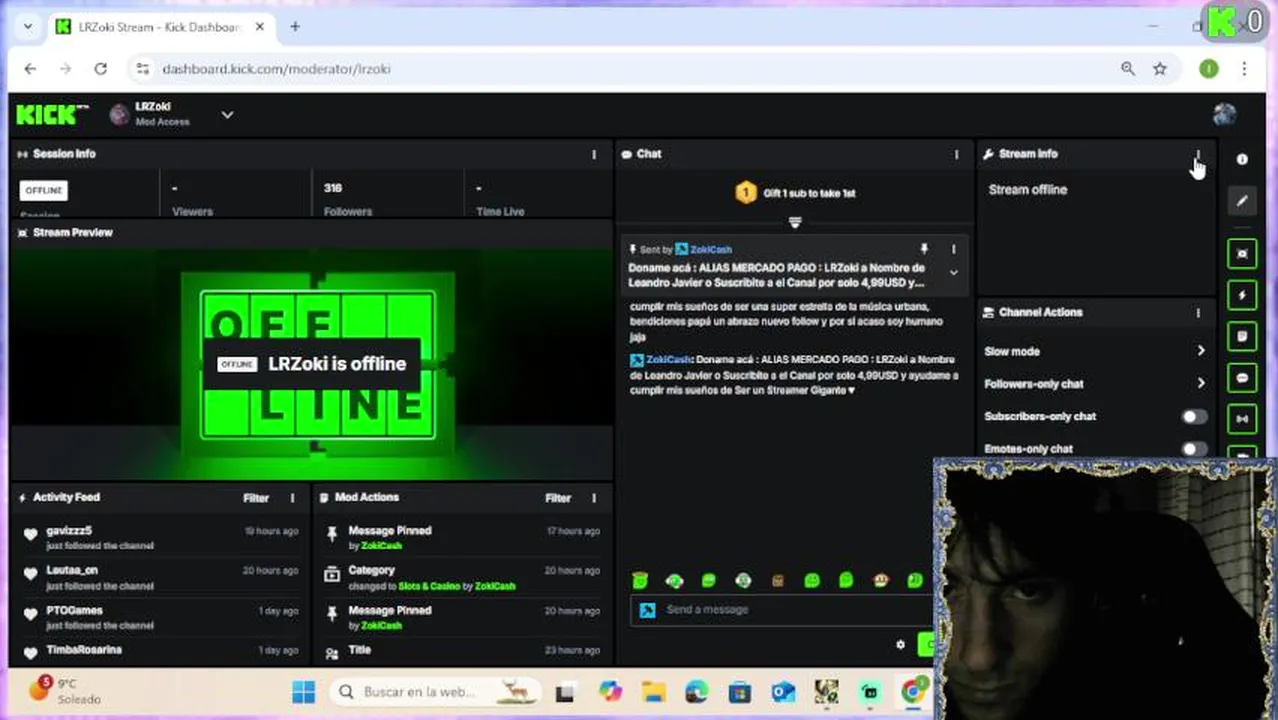The width and height of the screenshot is (1278, 720).
Task: Open the Chat panel three-dot menu
Action: pyautogui.click(x=956, y=154)
